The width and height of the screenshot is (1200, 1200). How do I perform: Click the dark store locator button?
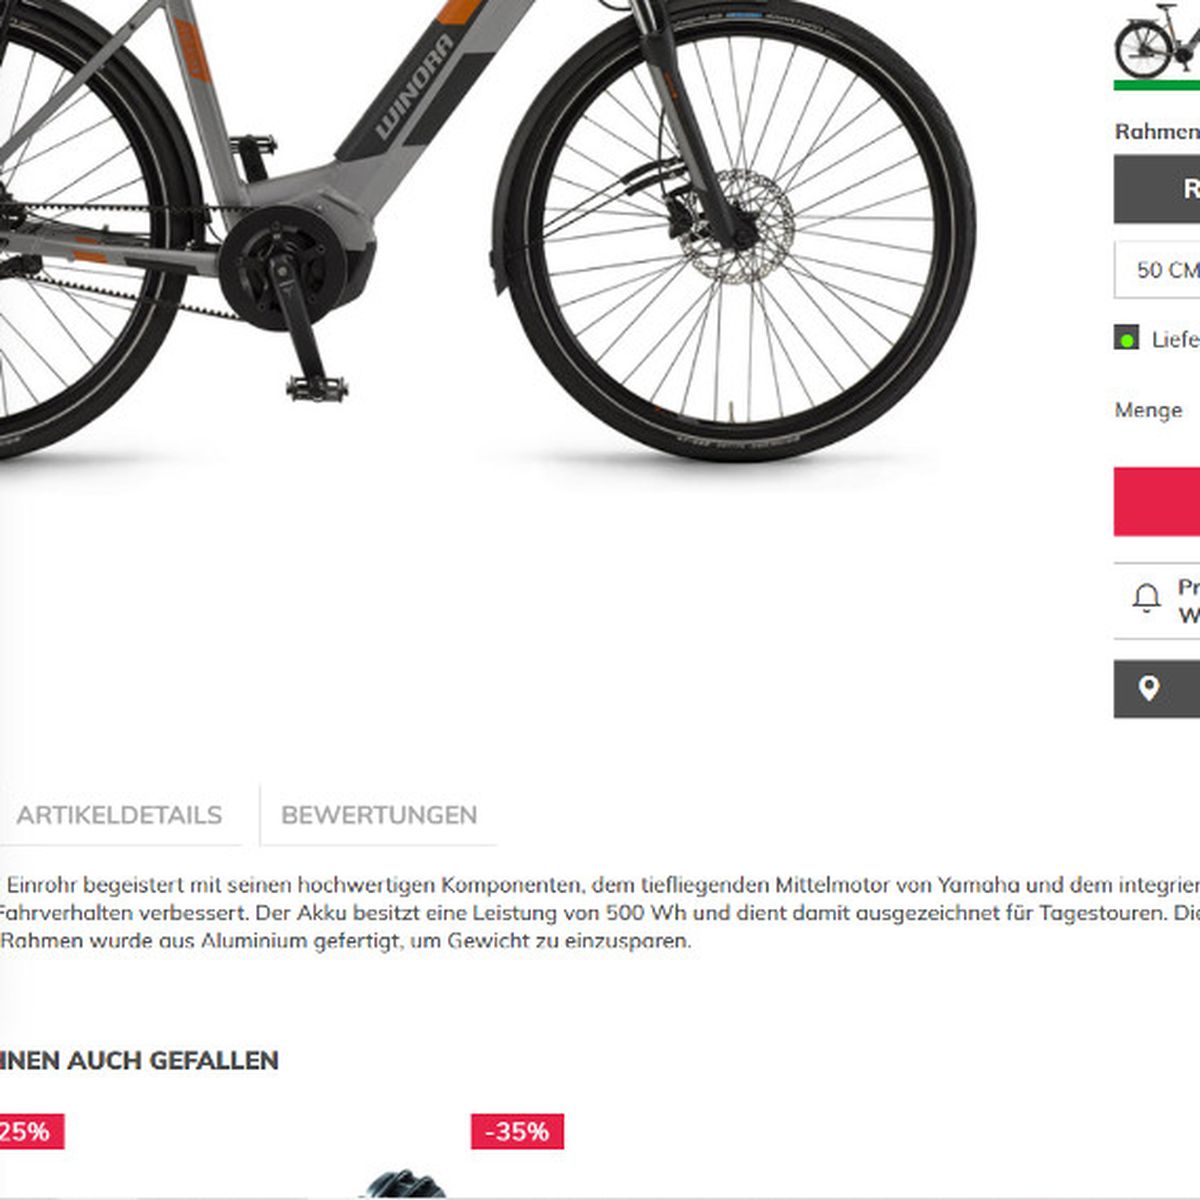(x=1157, y=688)
